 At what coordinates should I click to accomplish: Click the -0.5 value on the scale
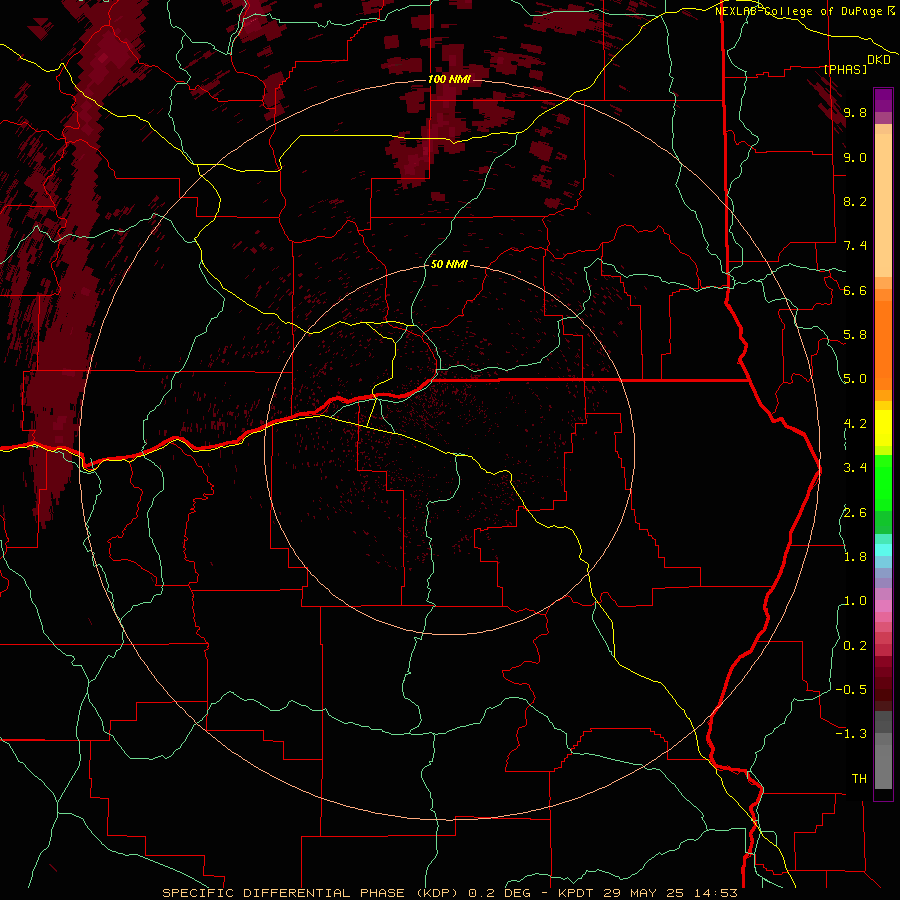pyautogui.click(x=851, y=690)
